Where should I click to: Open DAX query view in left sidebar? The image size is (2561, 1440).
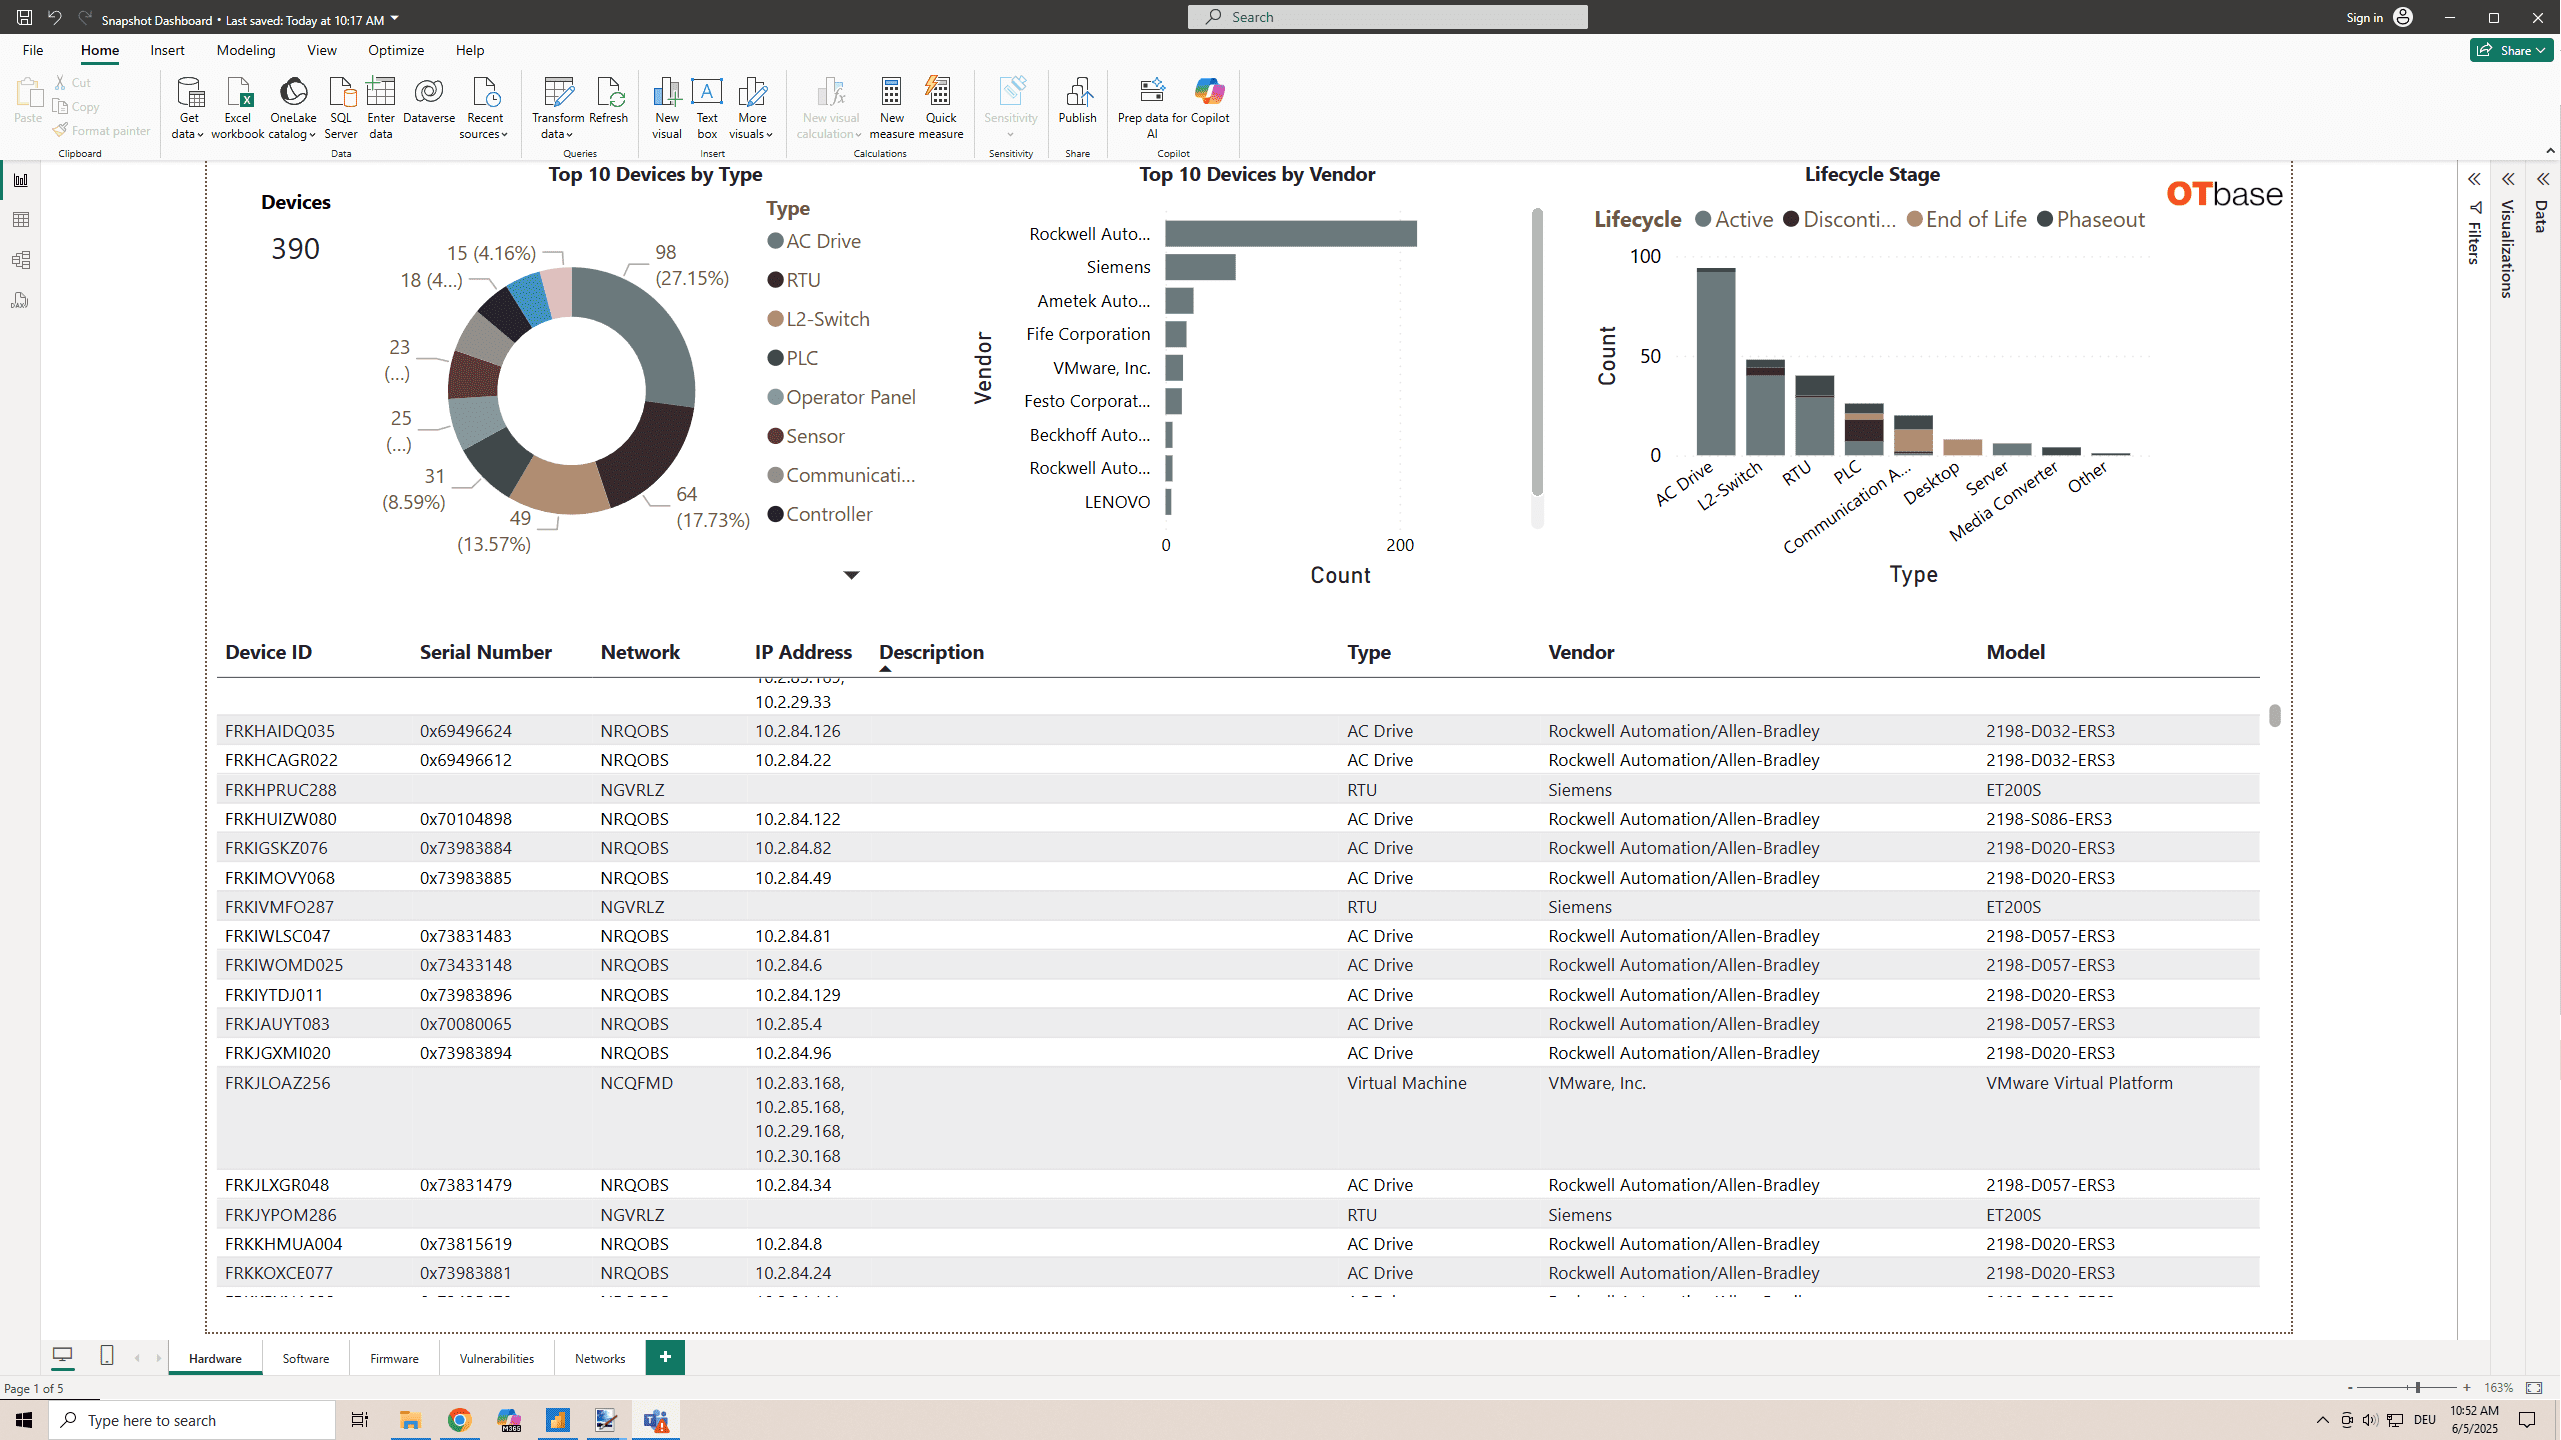click(x=20, y=300)
